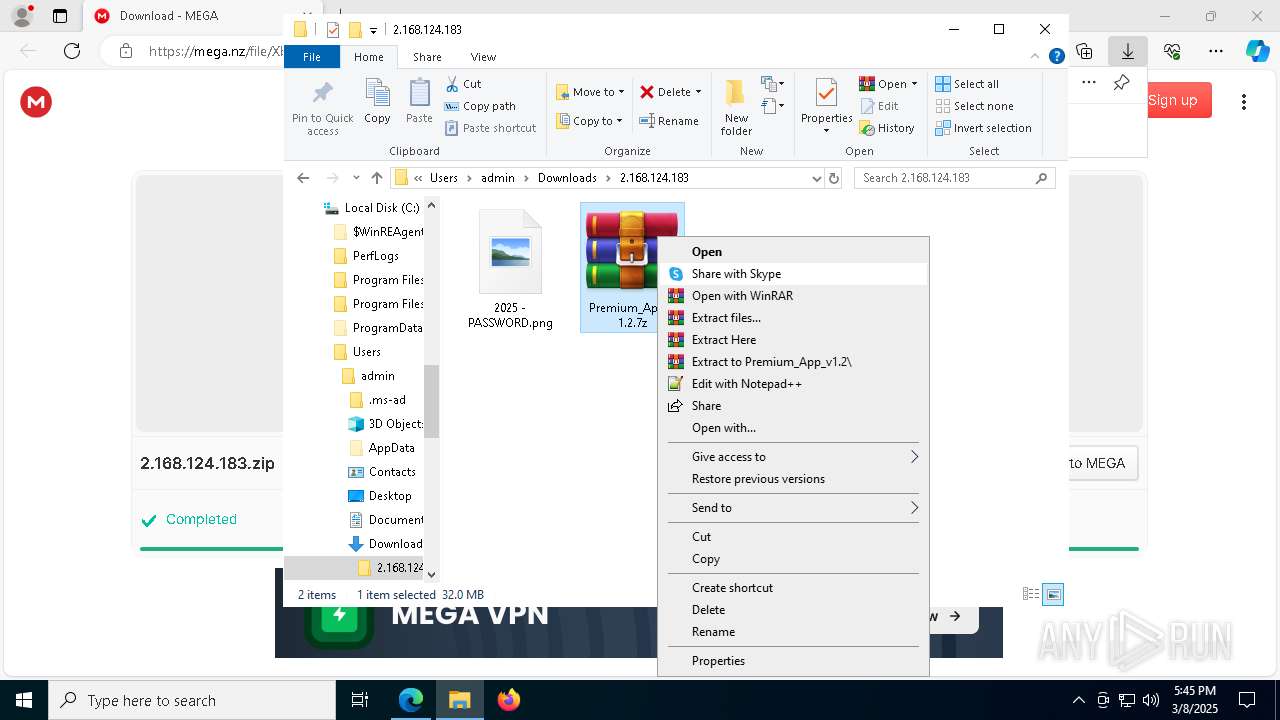Open the ribbon Delete dropdown arrow
The width and height of the screenshot is (1280, 720).
[x=698, y=92]
